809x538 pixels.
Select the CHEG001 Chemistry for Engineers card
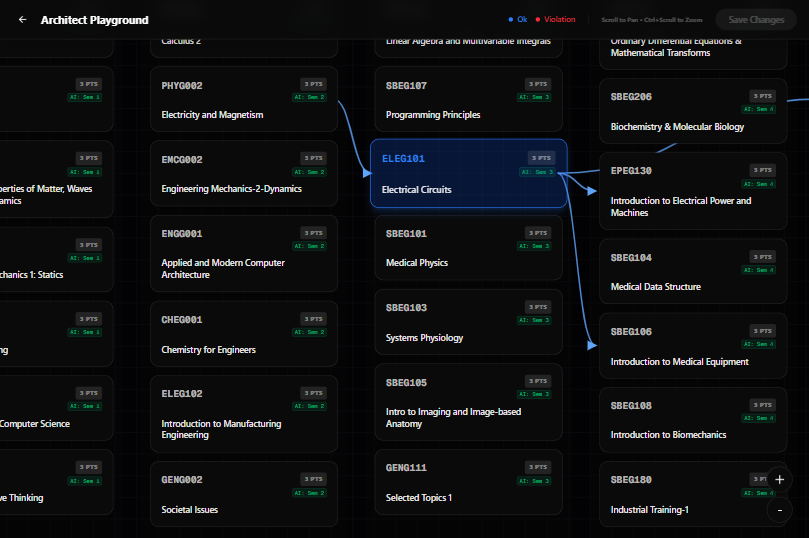click(x=244, y=334)
